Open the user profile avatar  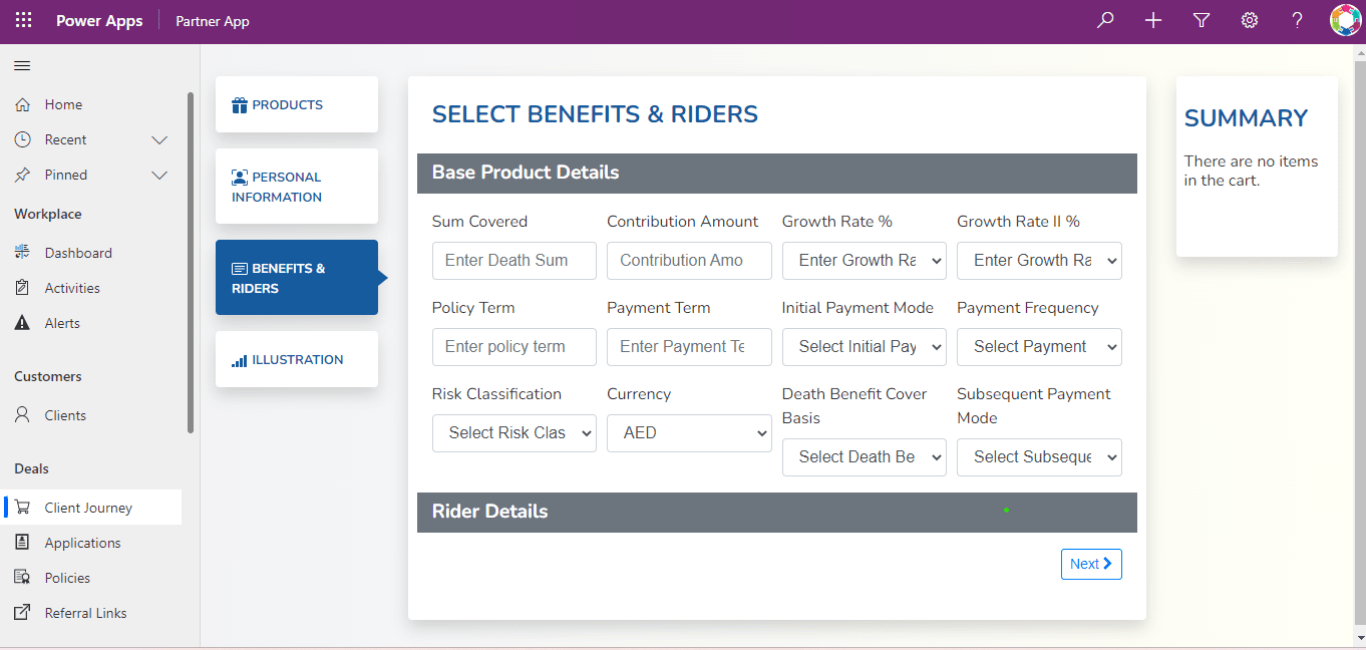point(1345,20)
